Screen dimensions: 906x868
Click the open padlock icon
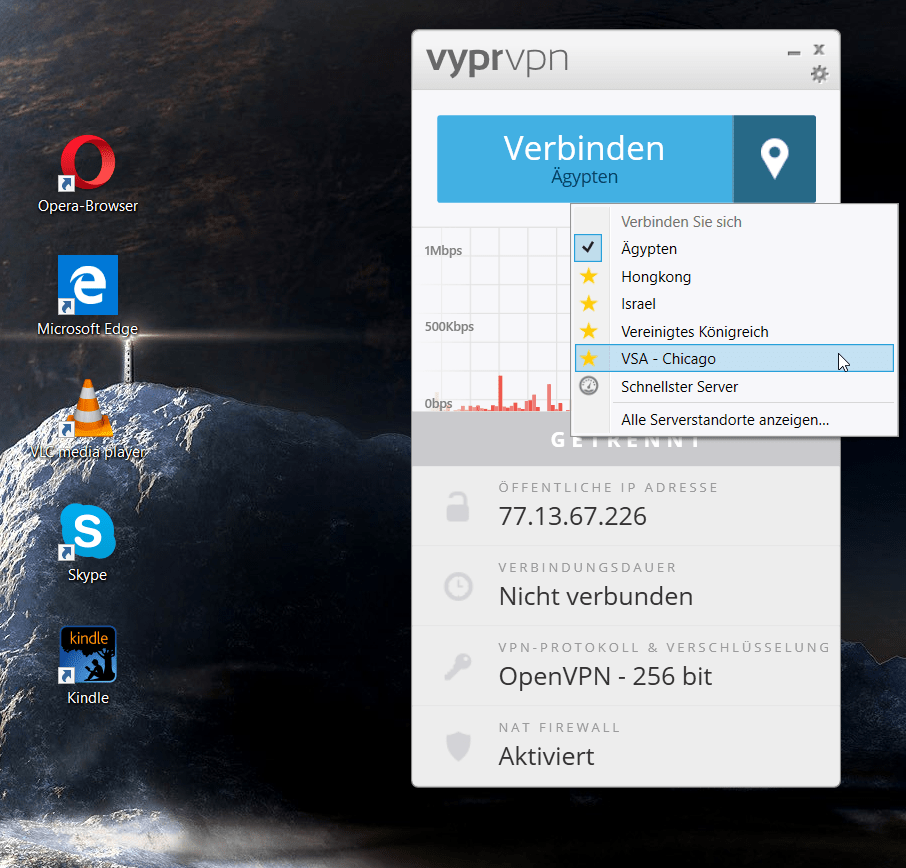(x=458, y=506)
